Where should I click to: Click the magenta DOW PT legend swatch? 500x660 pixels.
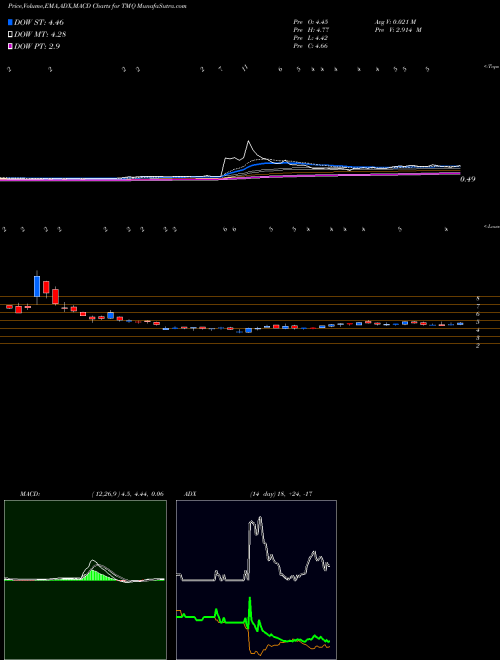click(x=10, y=46)
